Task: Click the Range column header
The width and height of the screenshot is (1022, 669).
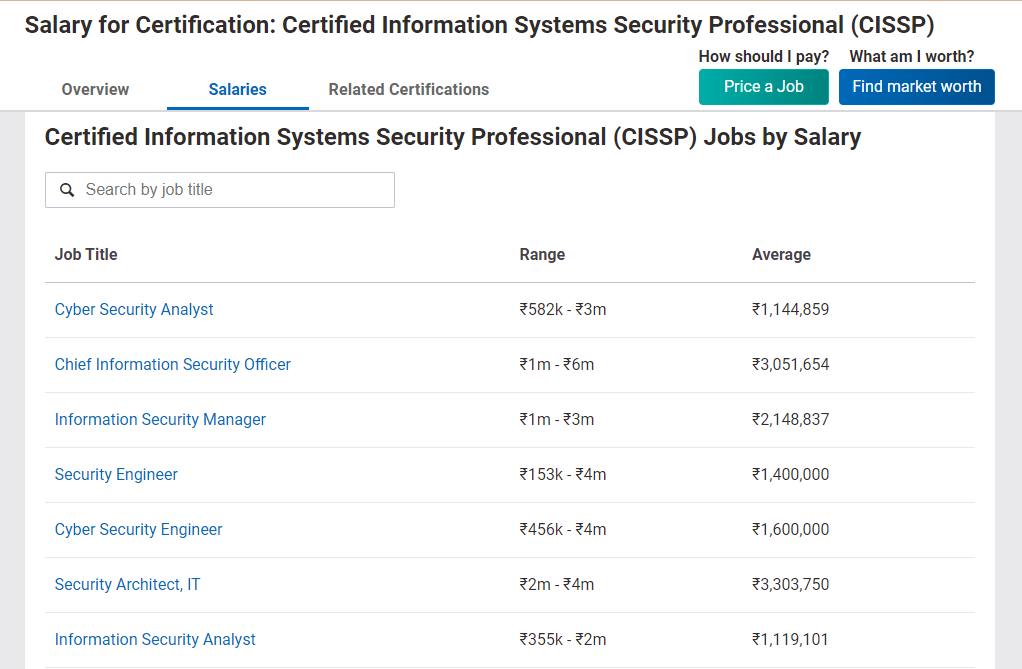Action: [x=542, y=255]
